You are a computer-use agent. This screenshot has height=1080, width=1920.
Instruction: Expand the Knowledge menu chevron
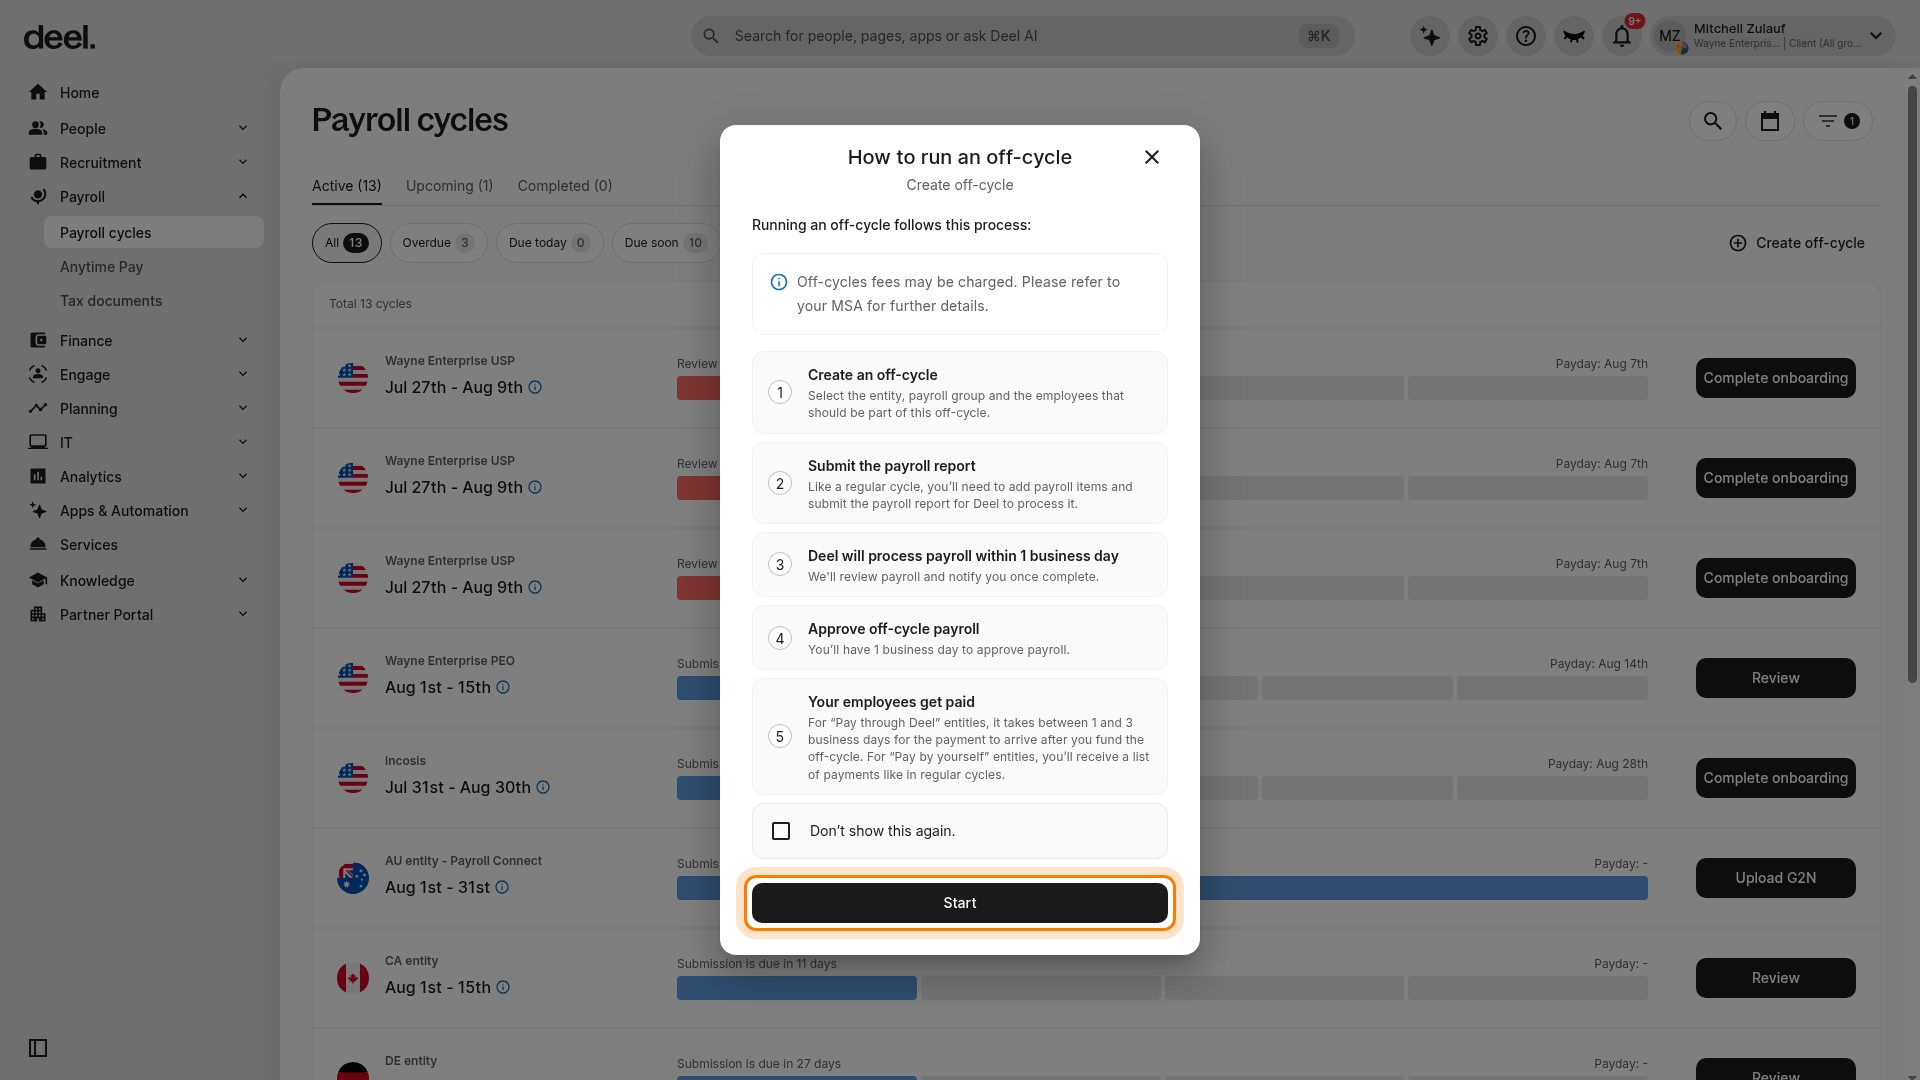(x=243, y=580)
